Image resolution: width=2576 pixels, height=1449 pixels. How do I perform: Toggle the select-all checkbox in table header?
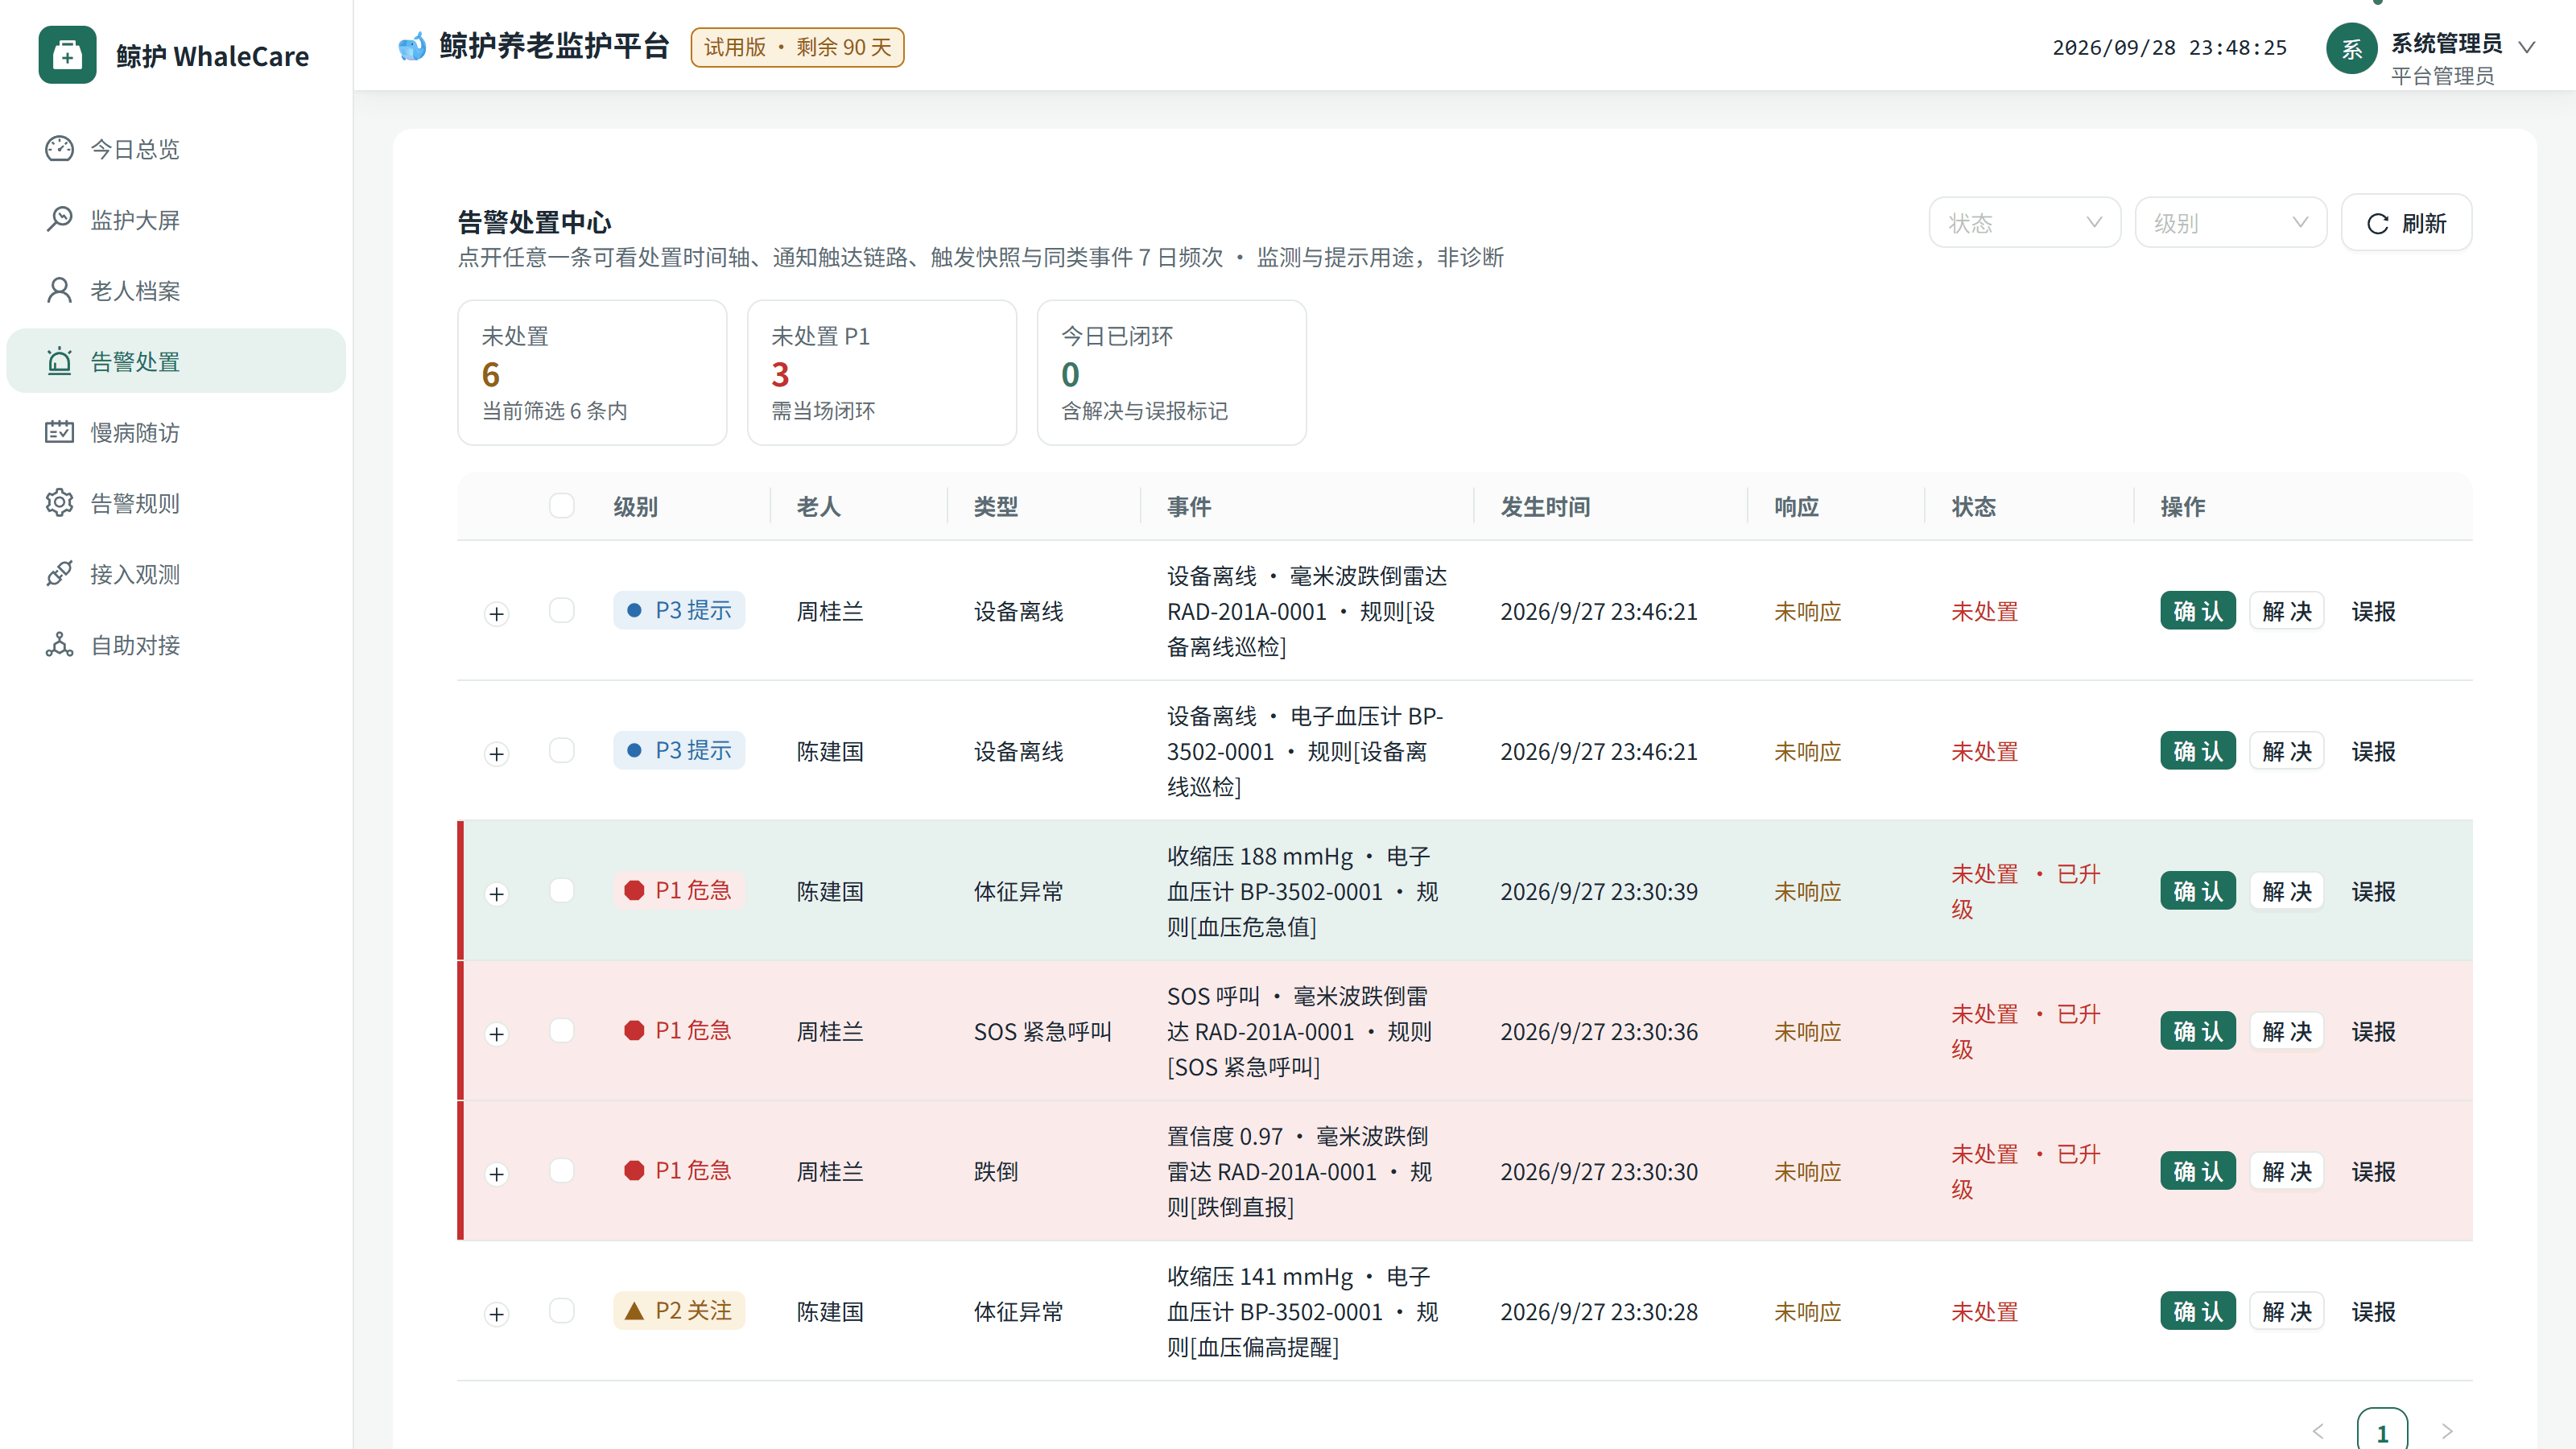pyautogui.click(x=562, y=506)
